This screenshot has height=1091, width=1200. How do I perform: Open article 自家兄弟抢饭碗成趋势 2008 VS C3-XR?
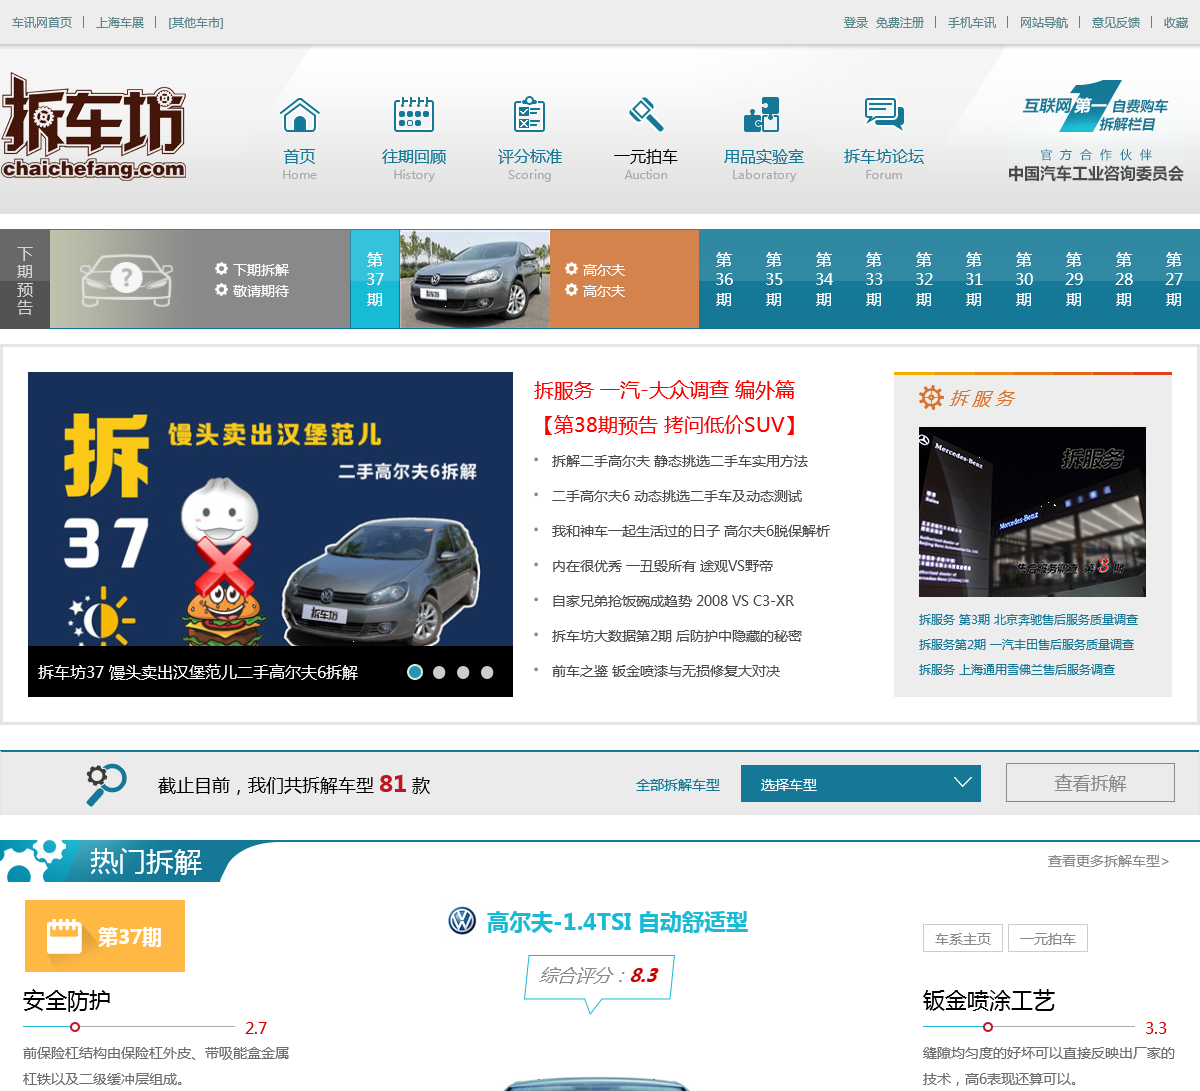pos(673,601)
